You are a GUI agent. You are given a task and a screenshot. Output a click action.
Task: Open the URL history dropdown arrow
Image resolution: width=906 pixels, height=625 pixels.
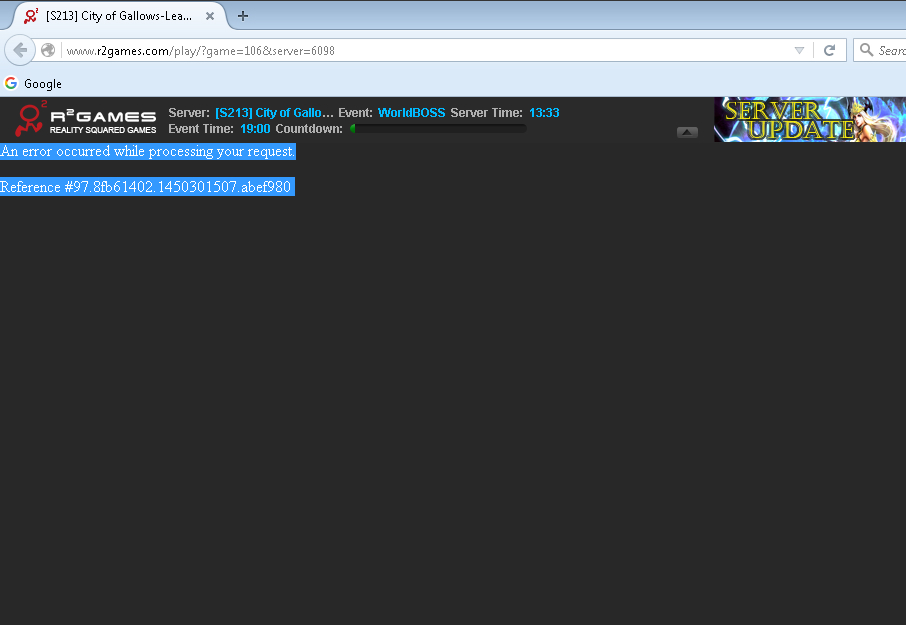[799, 50]
